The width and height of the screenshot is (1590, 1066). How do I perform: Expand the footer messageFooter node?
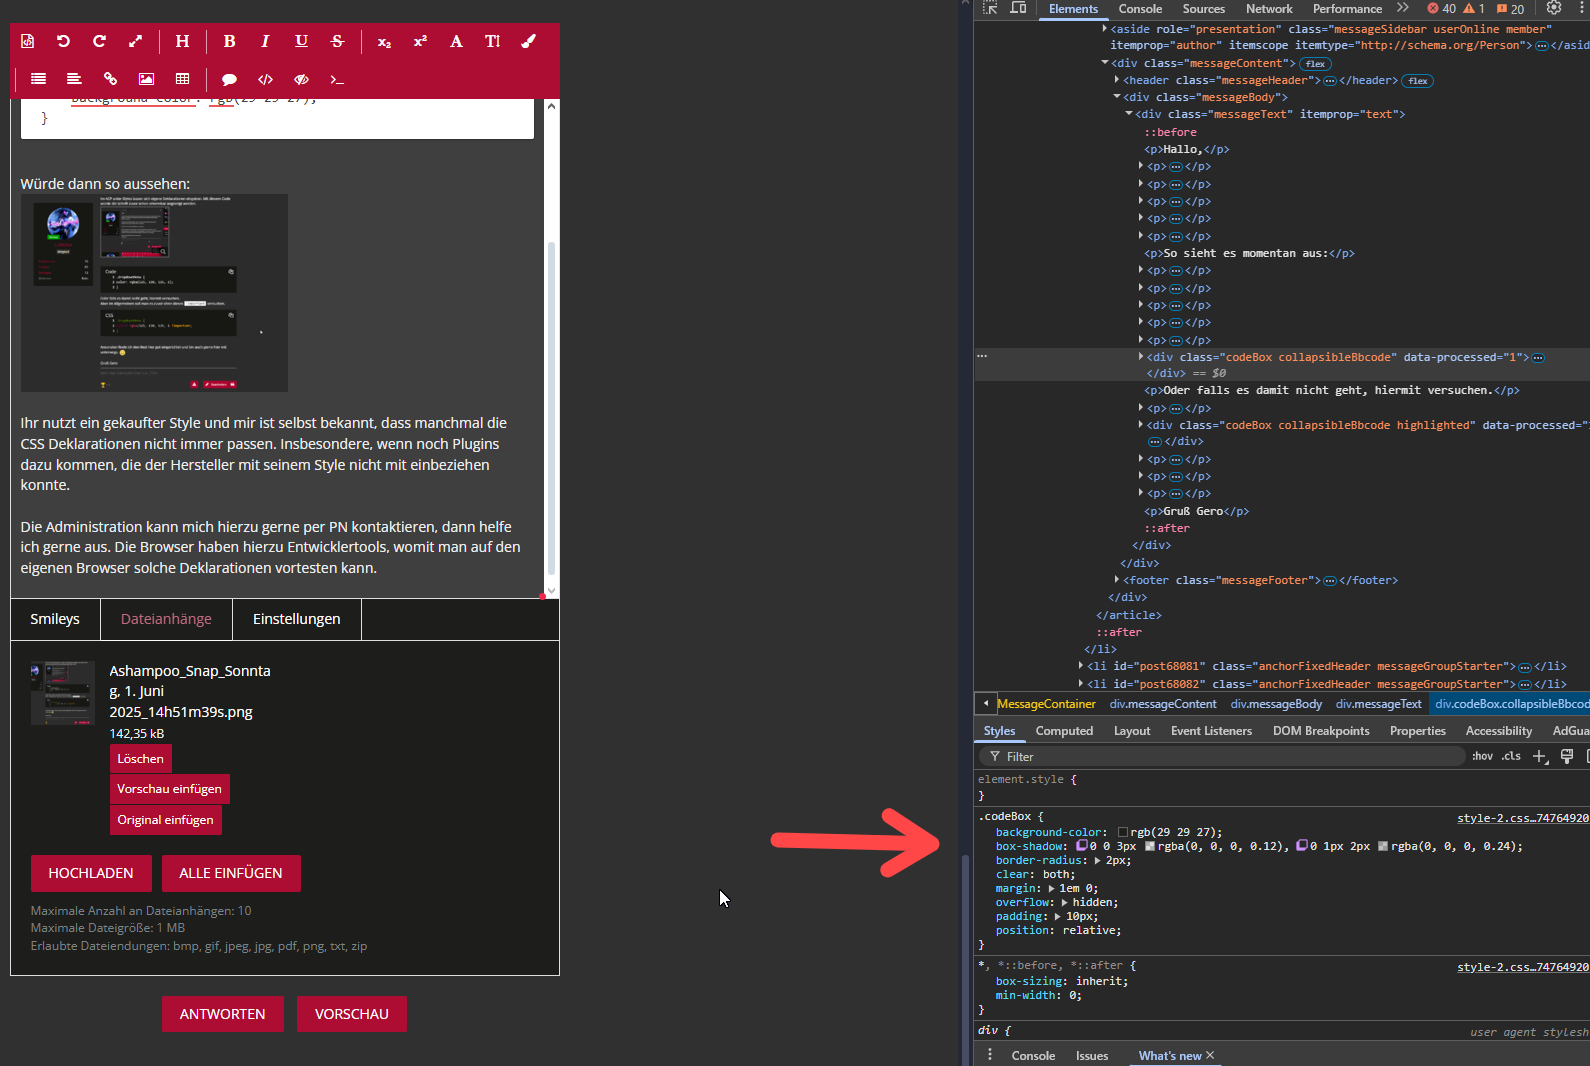point(1117,580)
